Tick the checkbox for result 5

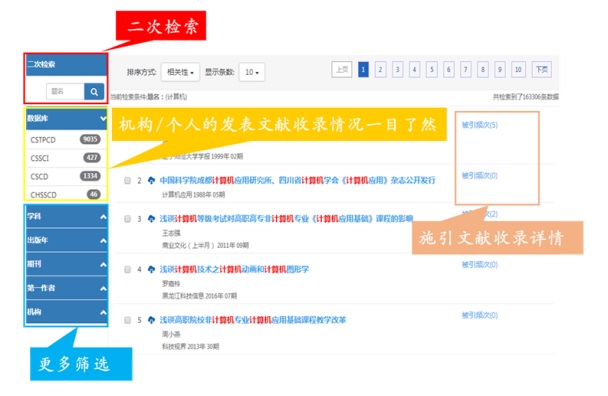pos(127,320)
